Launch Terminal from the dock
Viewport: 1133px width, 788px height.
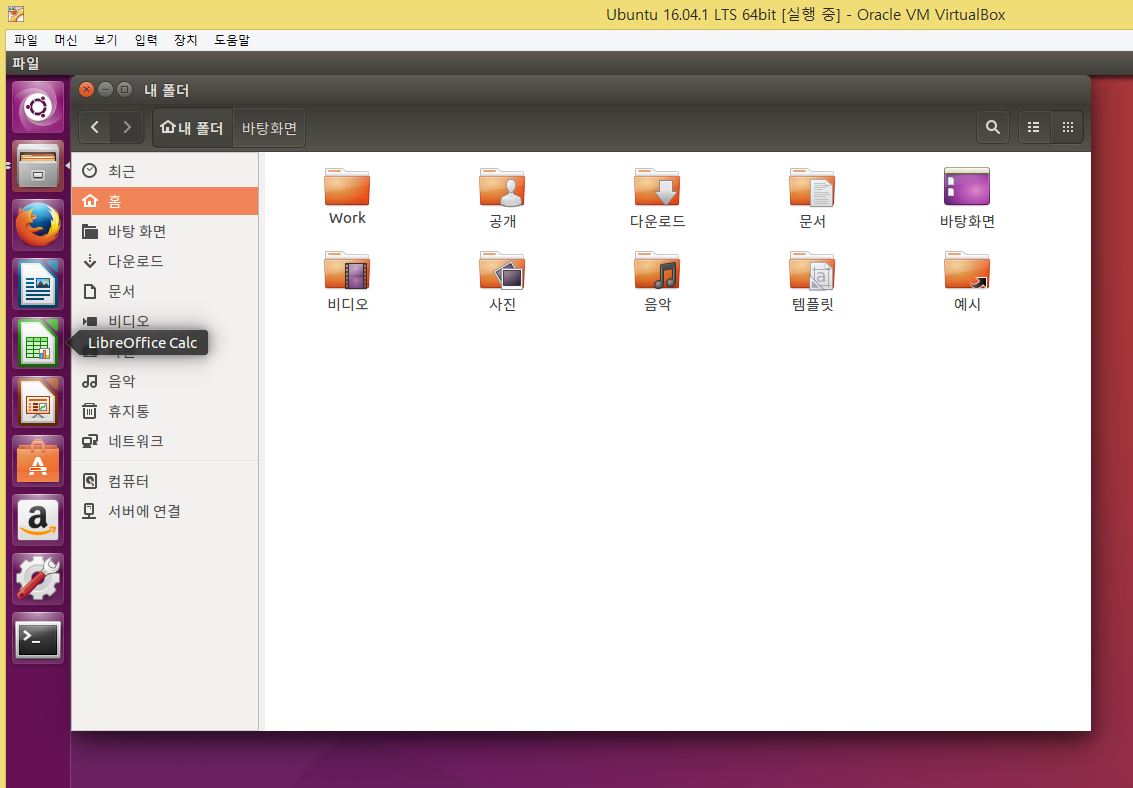(x=38, y=638)
